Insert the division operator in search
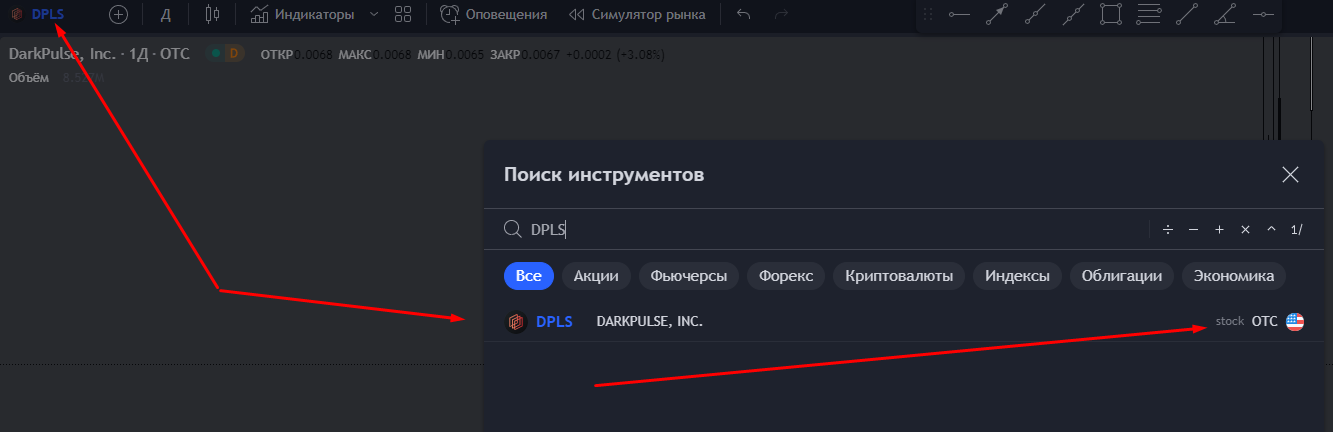 pos(1167,230)
